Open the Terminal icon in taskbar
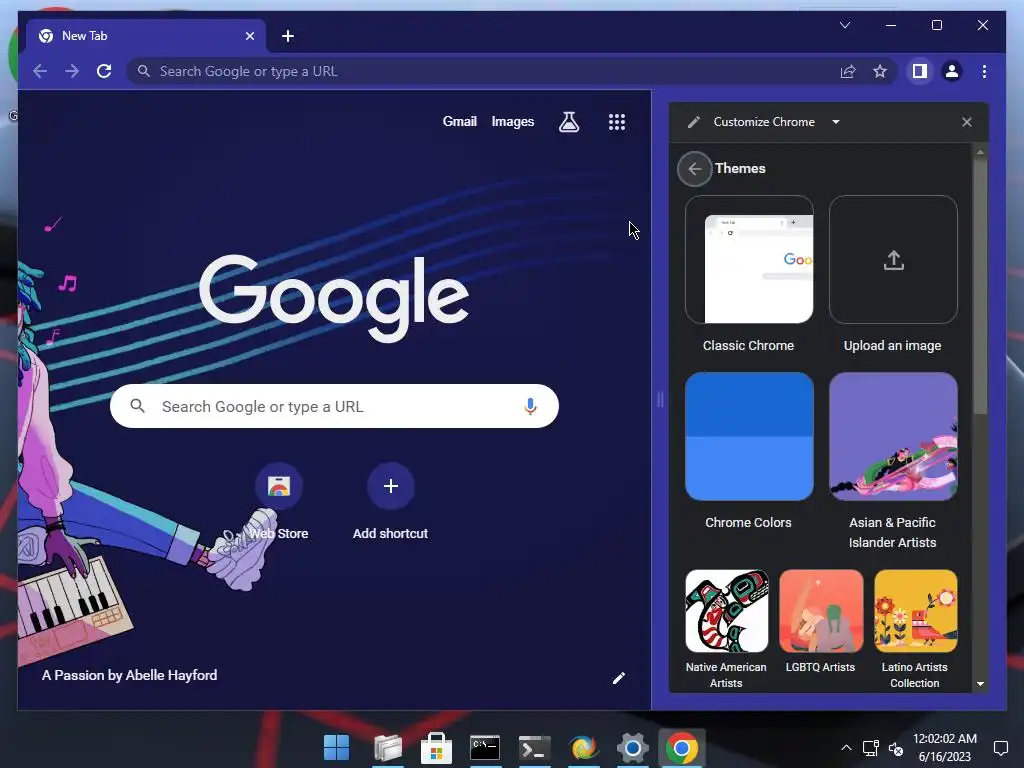The height and width of the screenshot is (768, 1024). pyautogui.click(x=534, y=748)
